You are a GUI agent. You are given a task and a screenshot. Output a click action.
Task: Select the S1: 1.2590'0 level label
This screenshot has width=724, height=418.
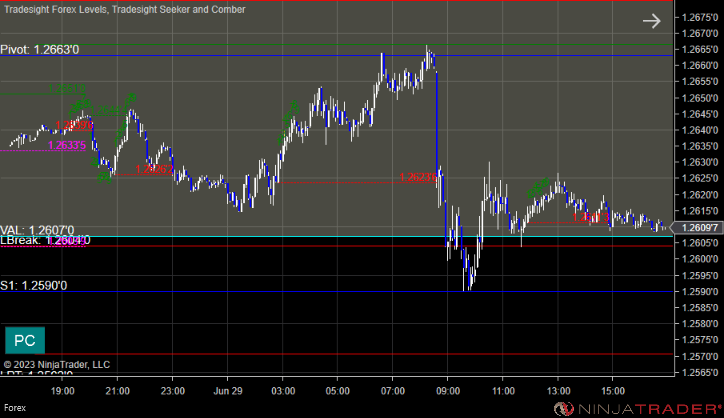pos(34,285)
